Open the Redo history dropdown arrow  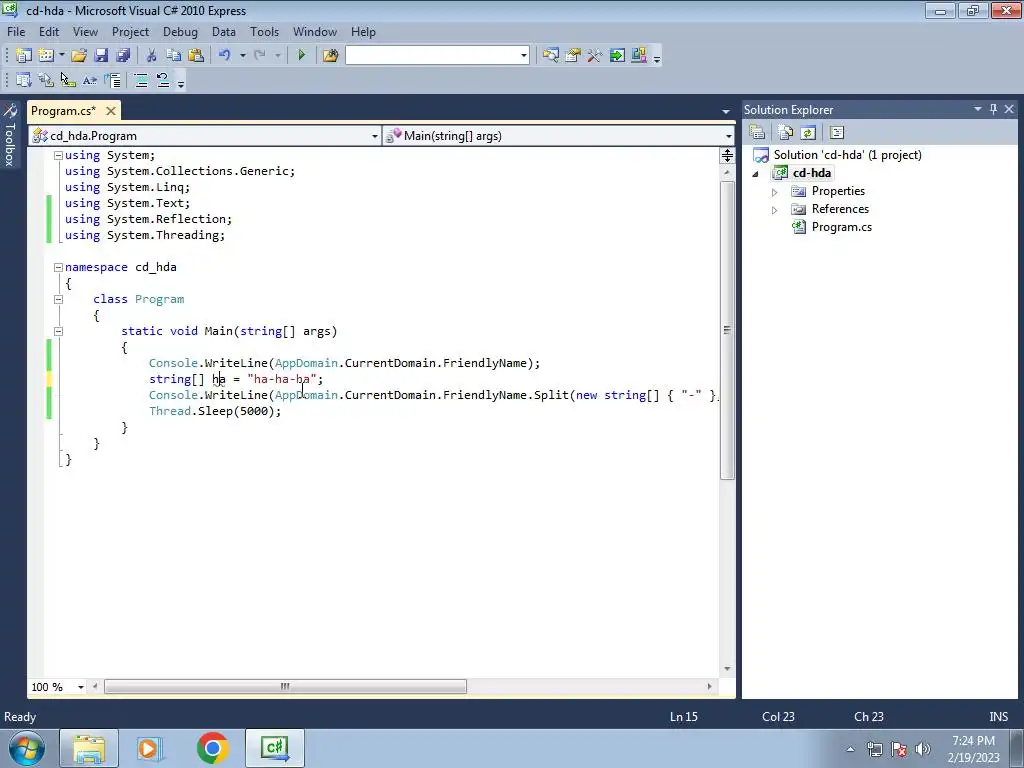[x=278, y=56]
